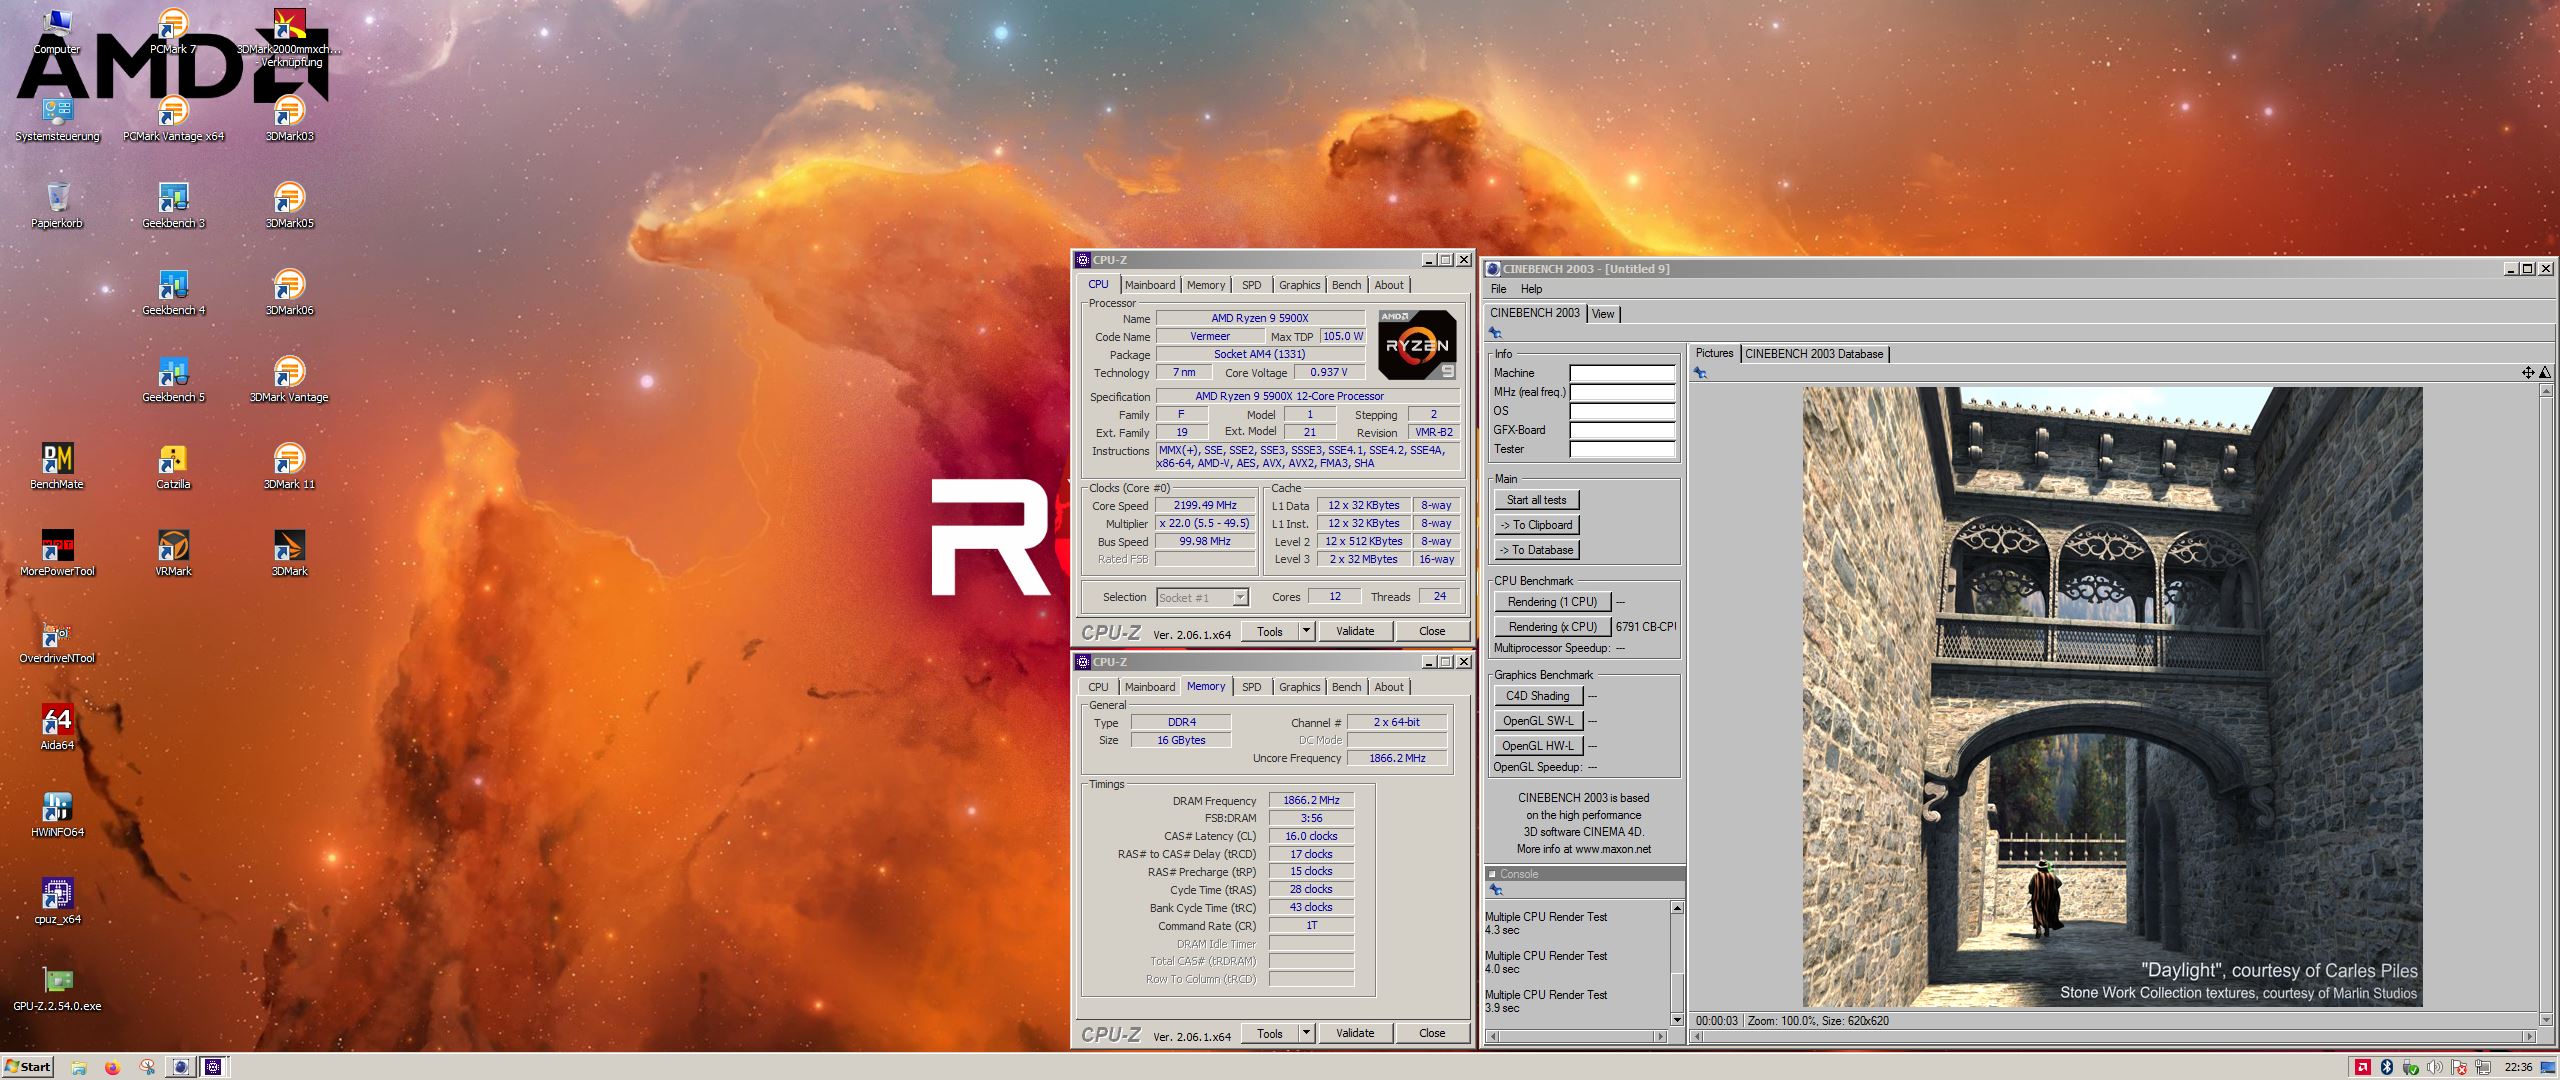This screenshot has width=2560, height=1080.
Task: Open Graphics tab in lower CPU-Z window
Action: (1299, 687)
